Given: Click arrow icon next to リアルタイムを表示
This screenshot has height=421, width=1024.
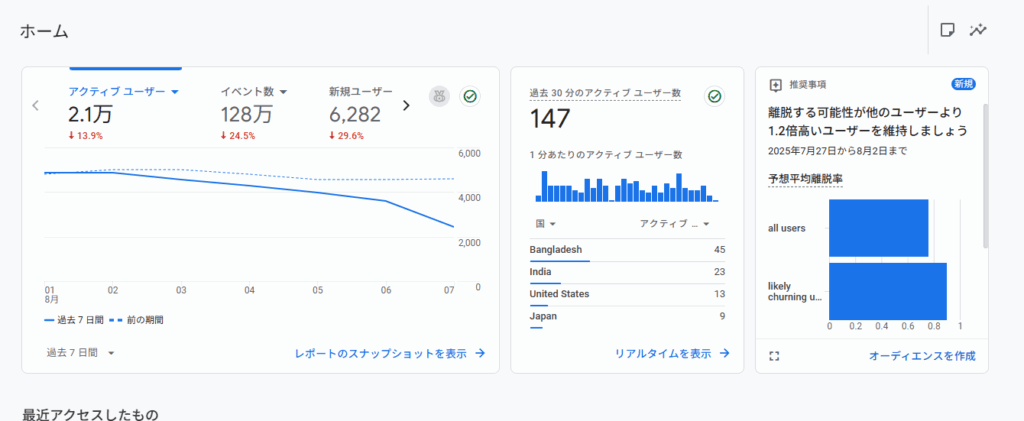Looking at the screenshot, I should (x=724, y=353).
